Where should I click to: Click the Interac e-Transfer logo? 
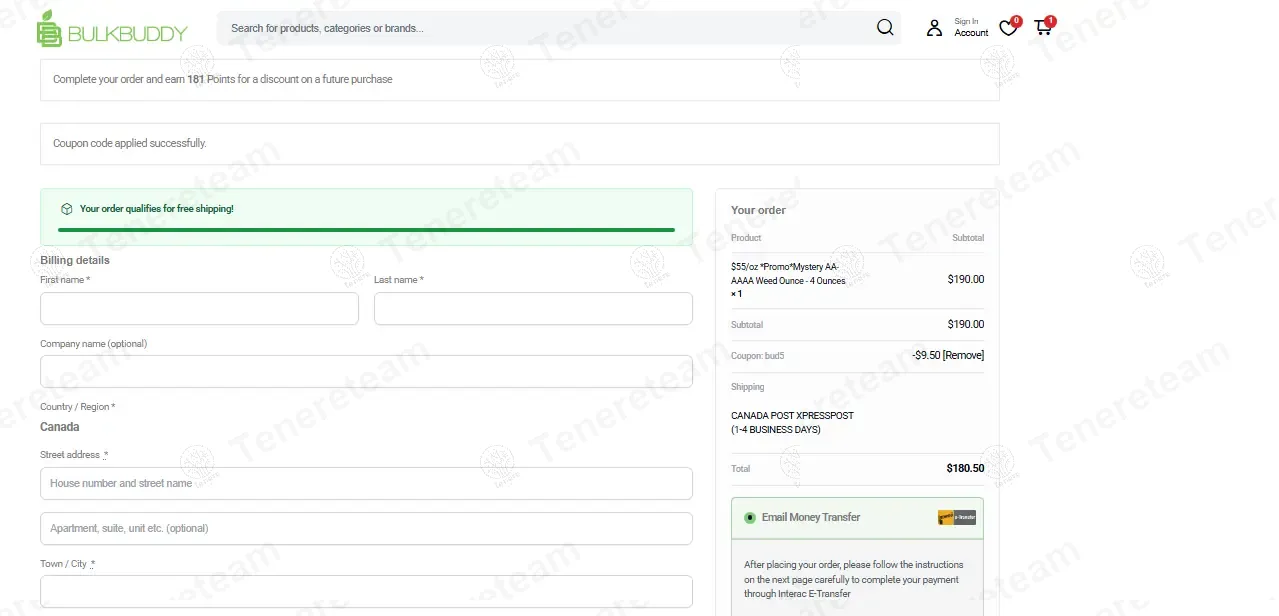tap(956, 517)
